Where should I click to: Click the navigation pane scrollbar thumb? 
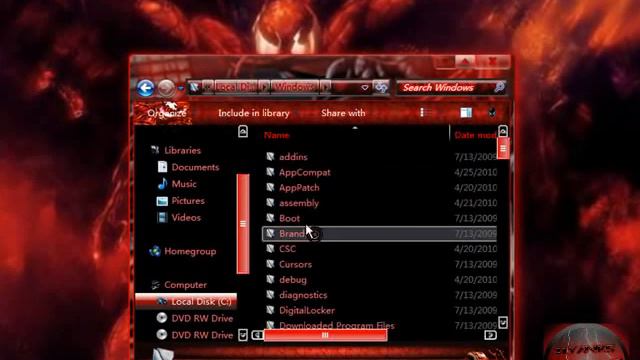click(x=243, y=224)
